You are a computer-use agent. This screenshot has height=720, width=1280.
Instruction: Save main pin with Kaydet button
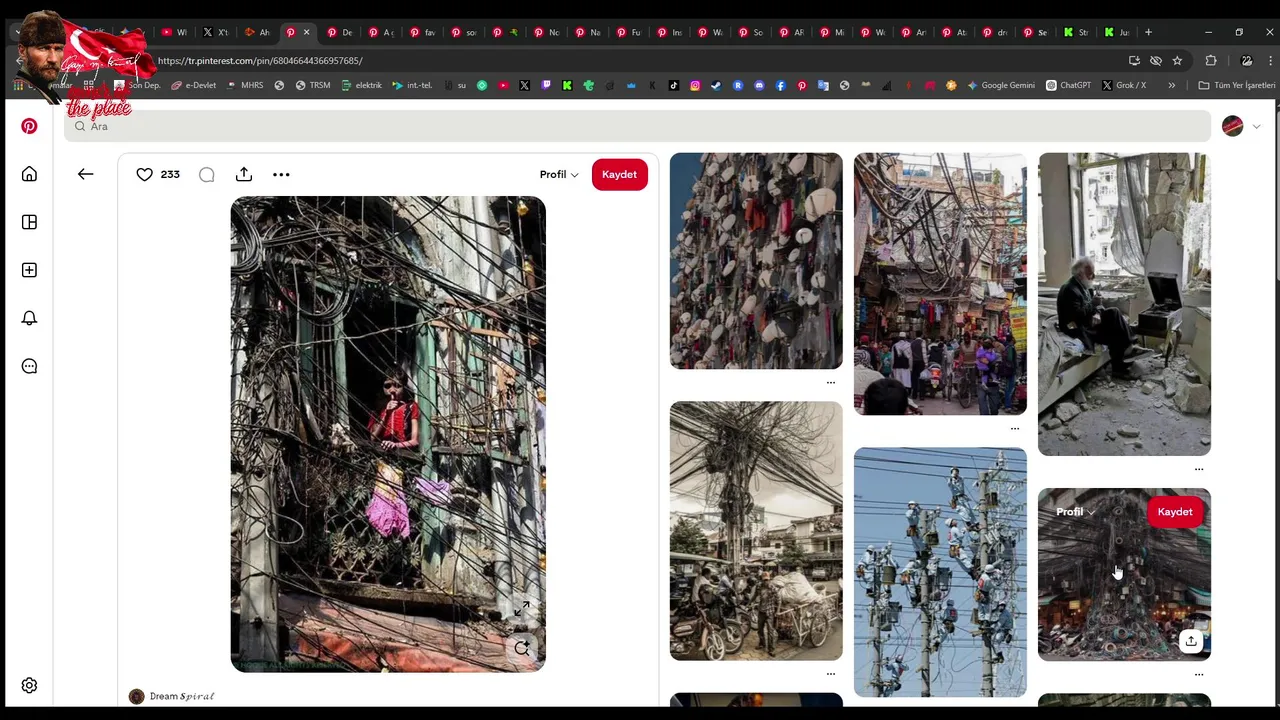619,174
